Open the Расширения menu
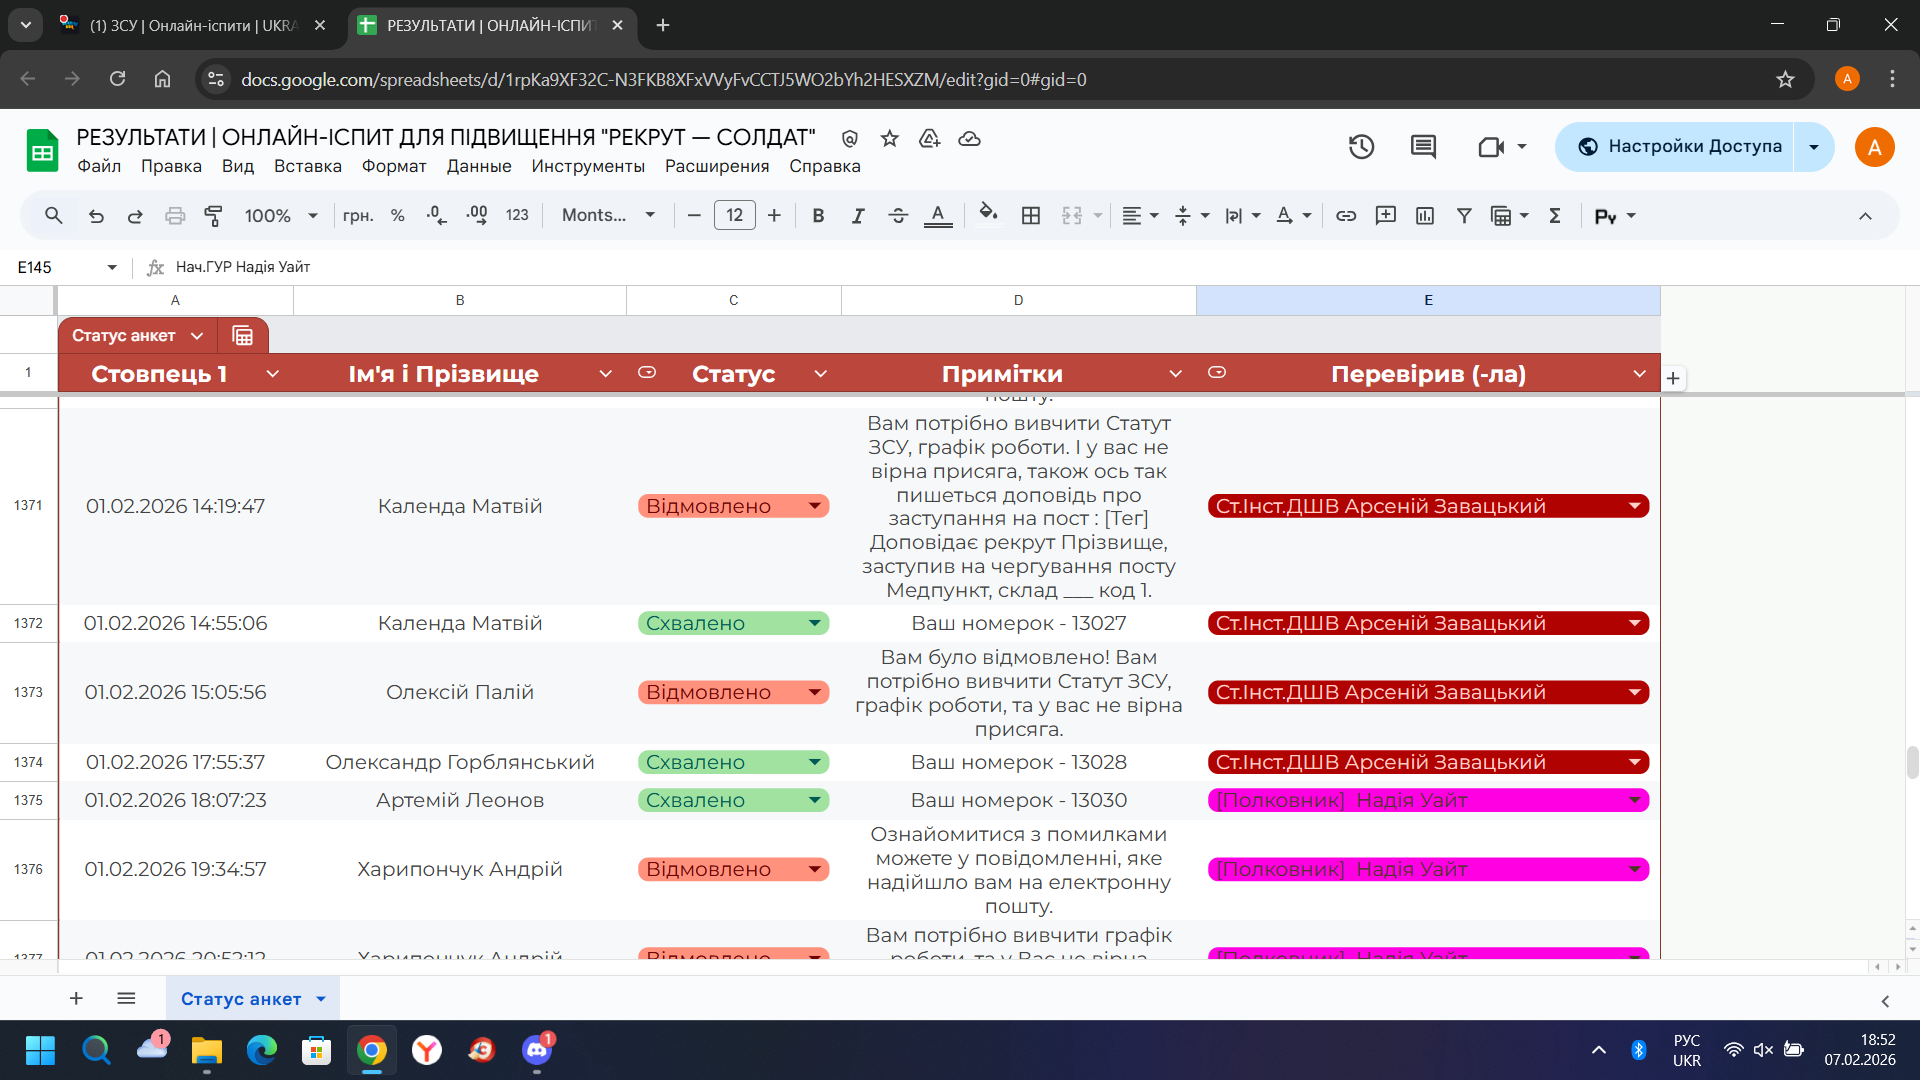1920x1080 pixels. 717,166
